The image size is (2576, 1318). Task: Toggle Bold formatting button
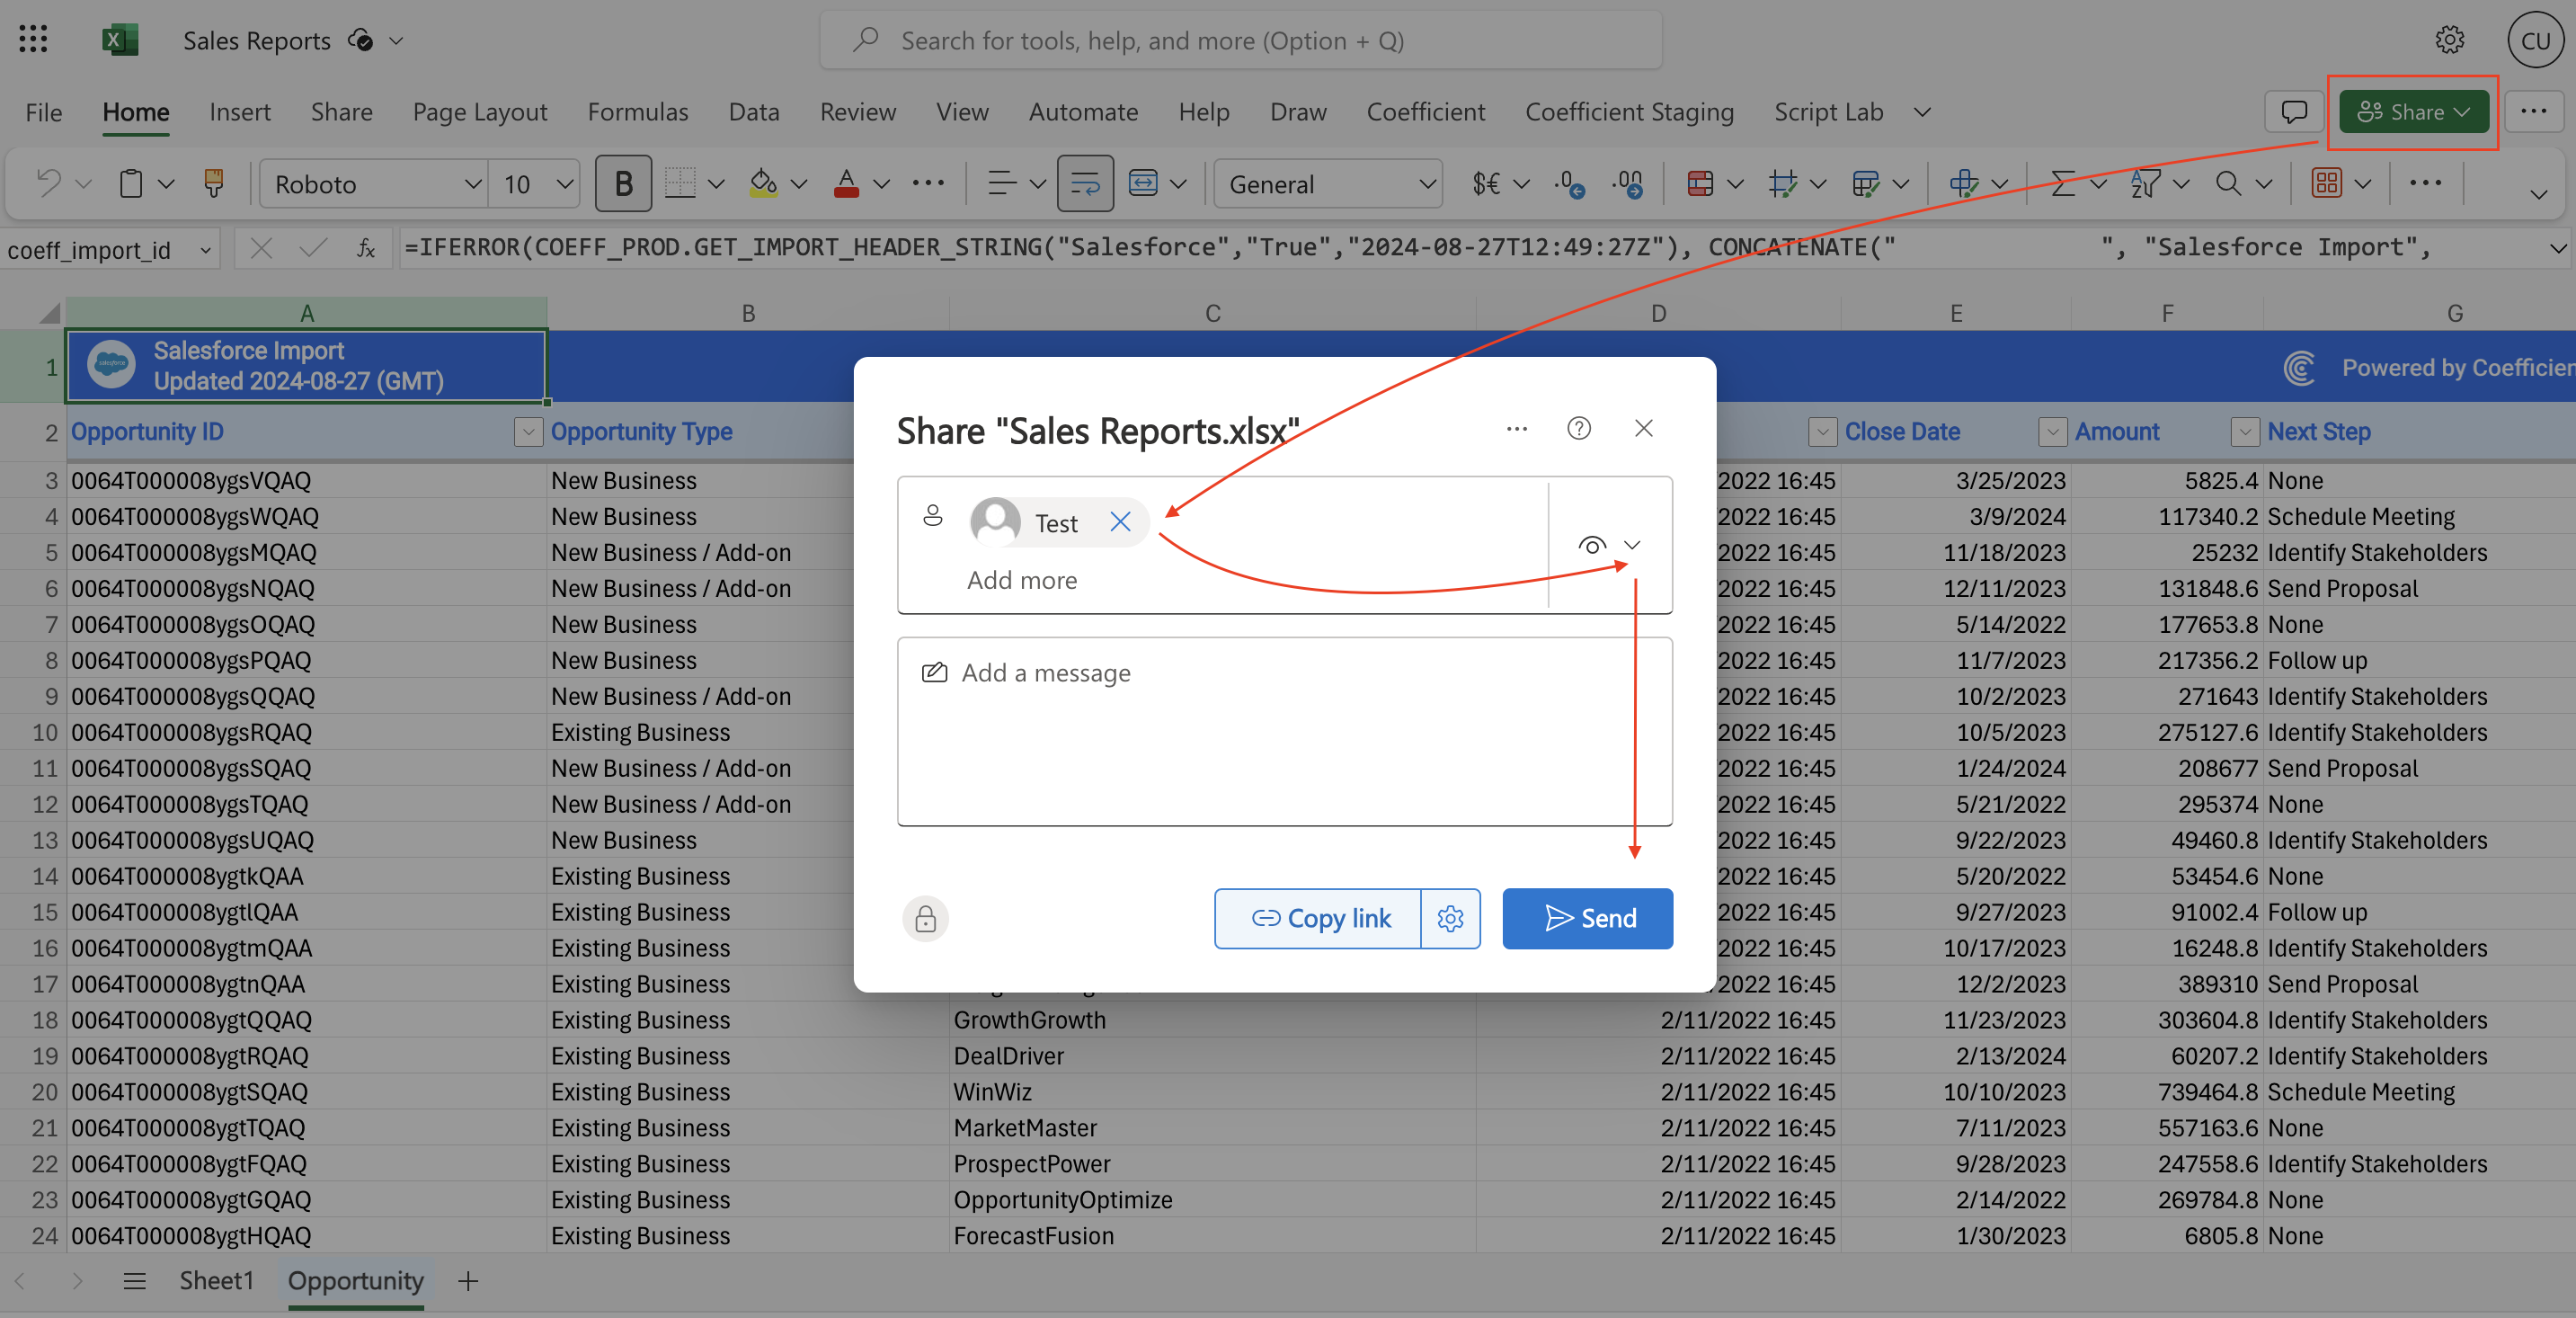click(623, 183)
